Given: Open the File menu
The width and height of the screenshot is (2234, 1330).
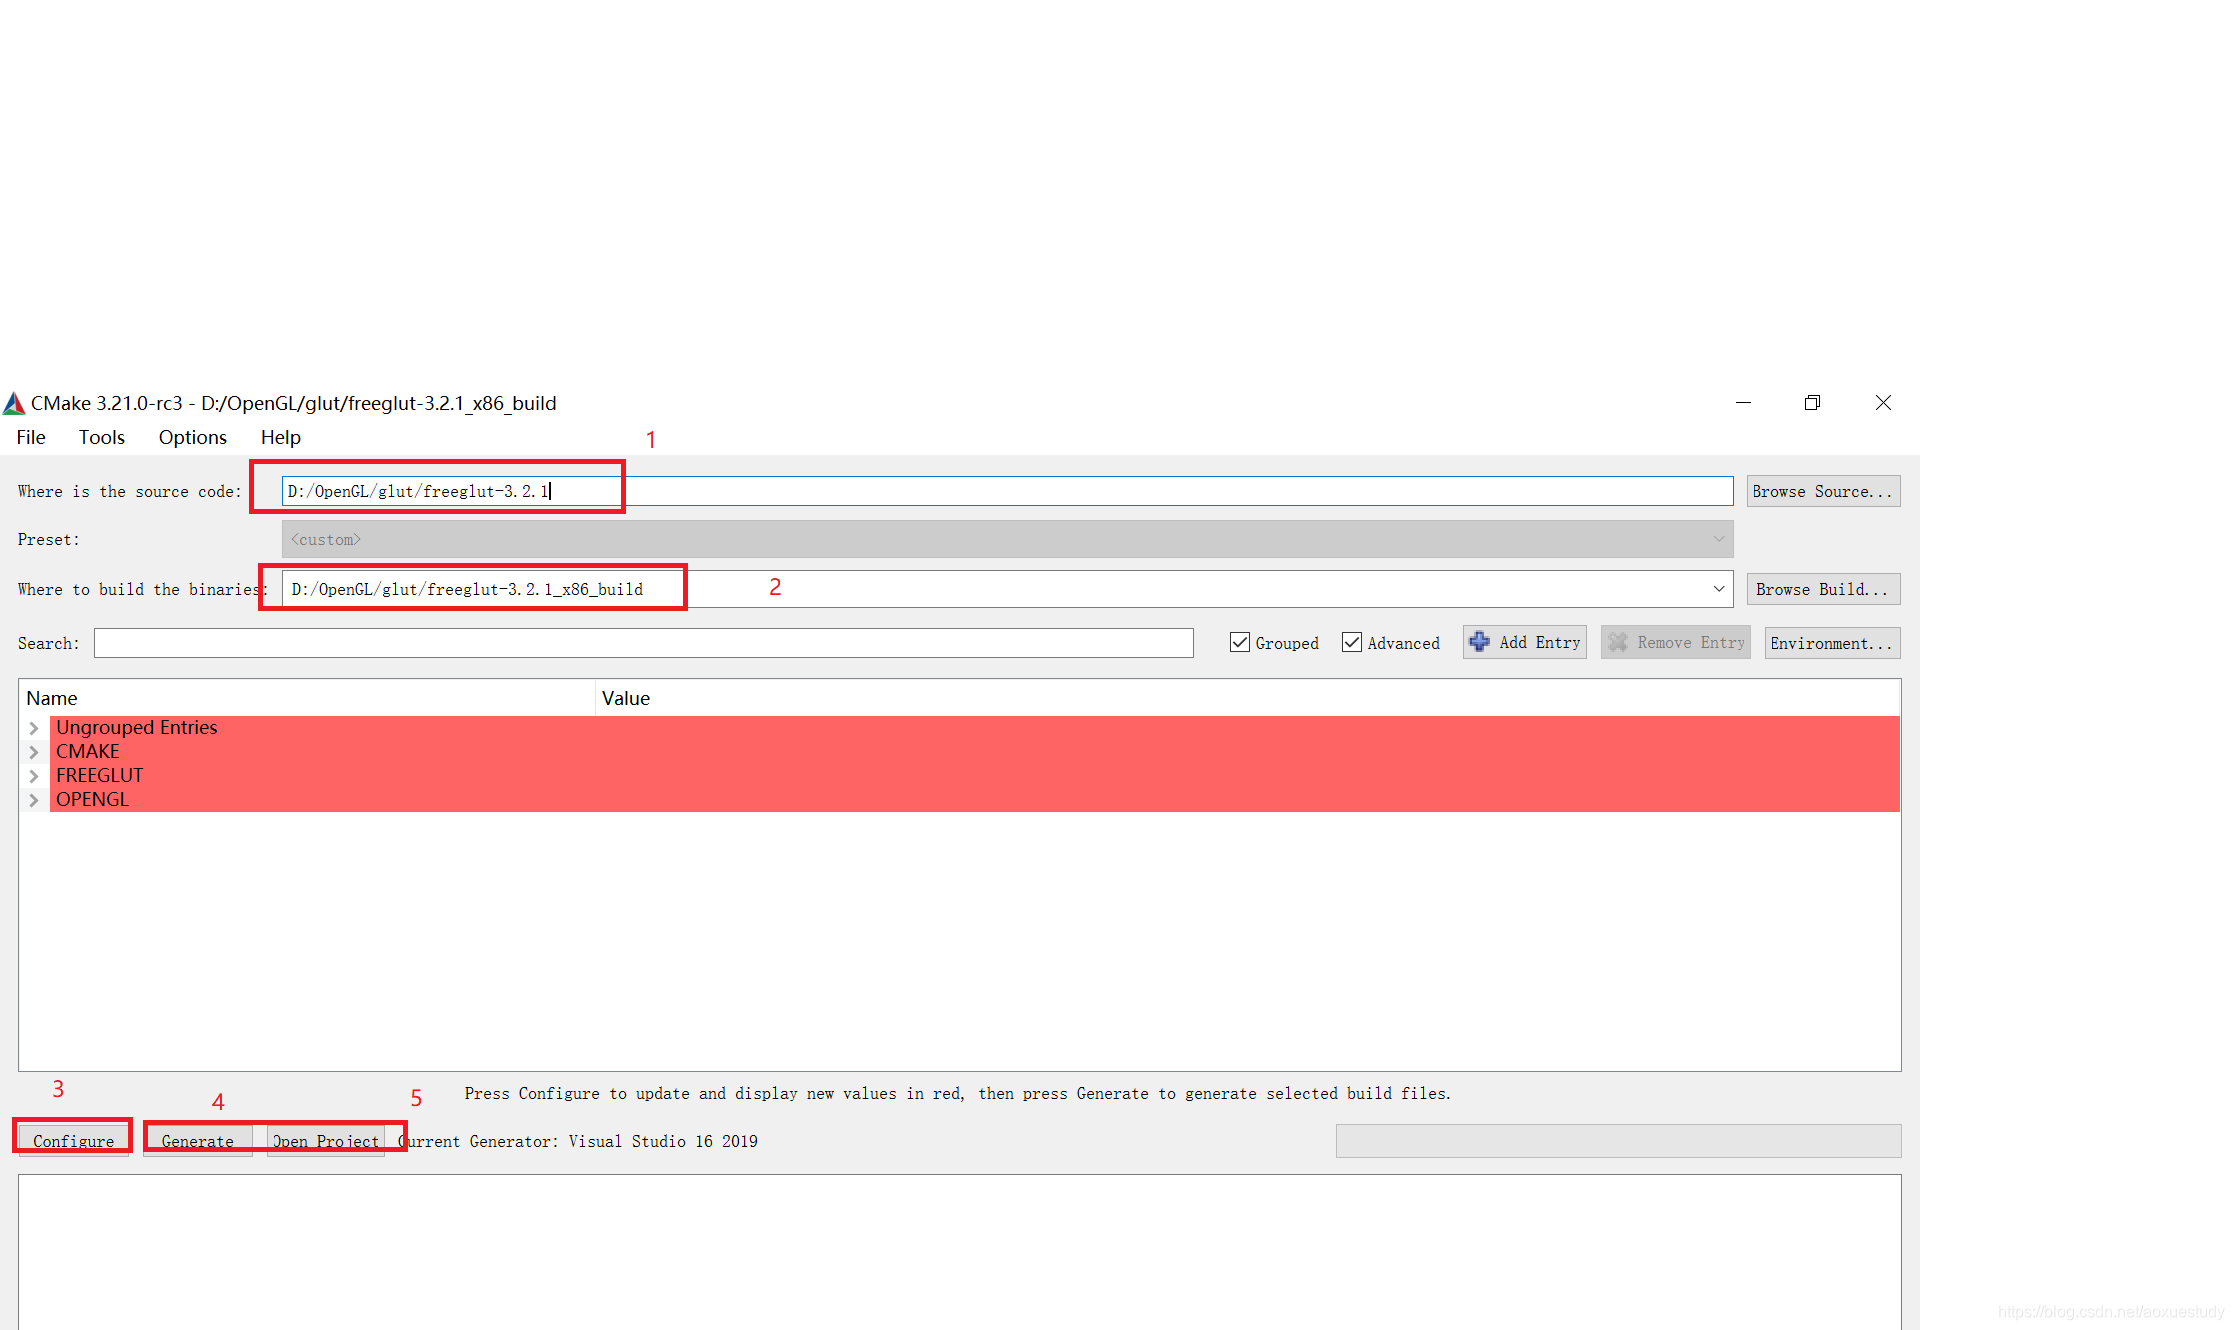Looking at the screenshot, I should [31, 437].
